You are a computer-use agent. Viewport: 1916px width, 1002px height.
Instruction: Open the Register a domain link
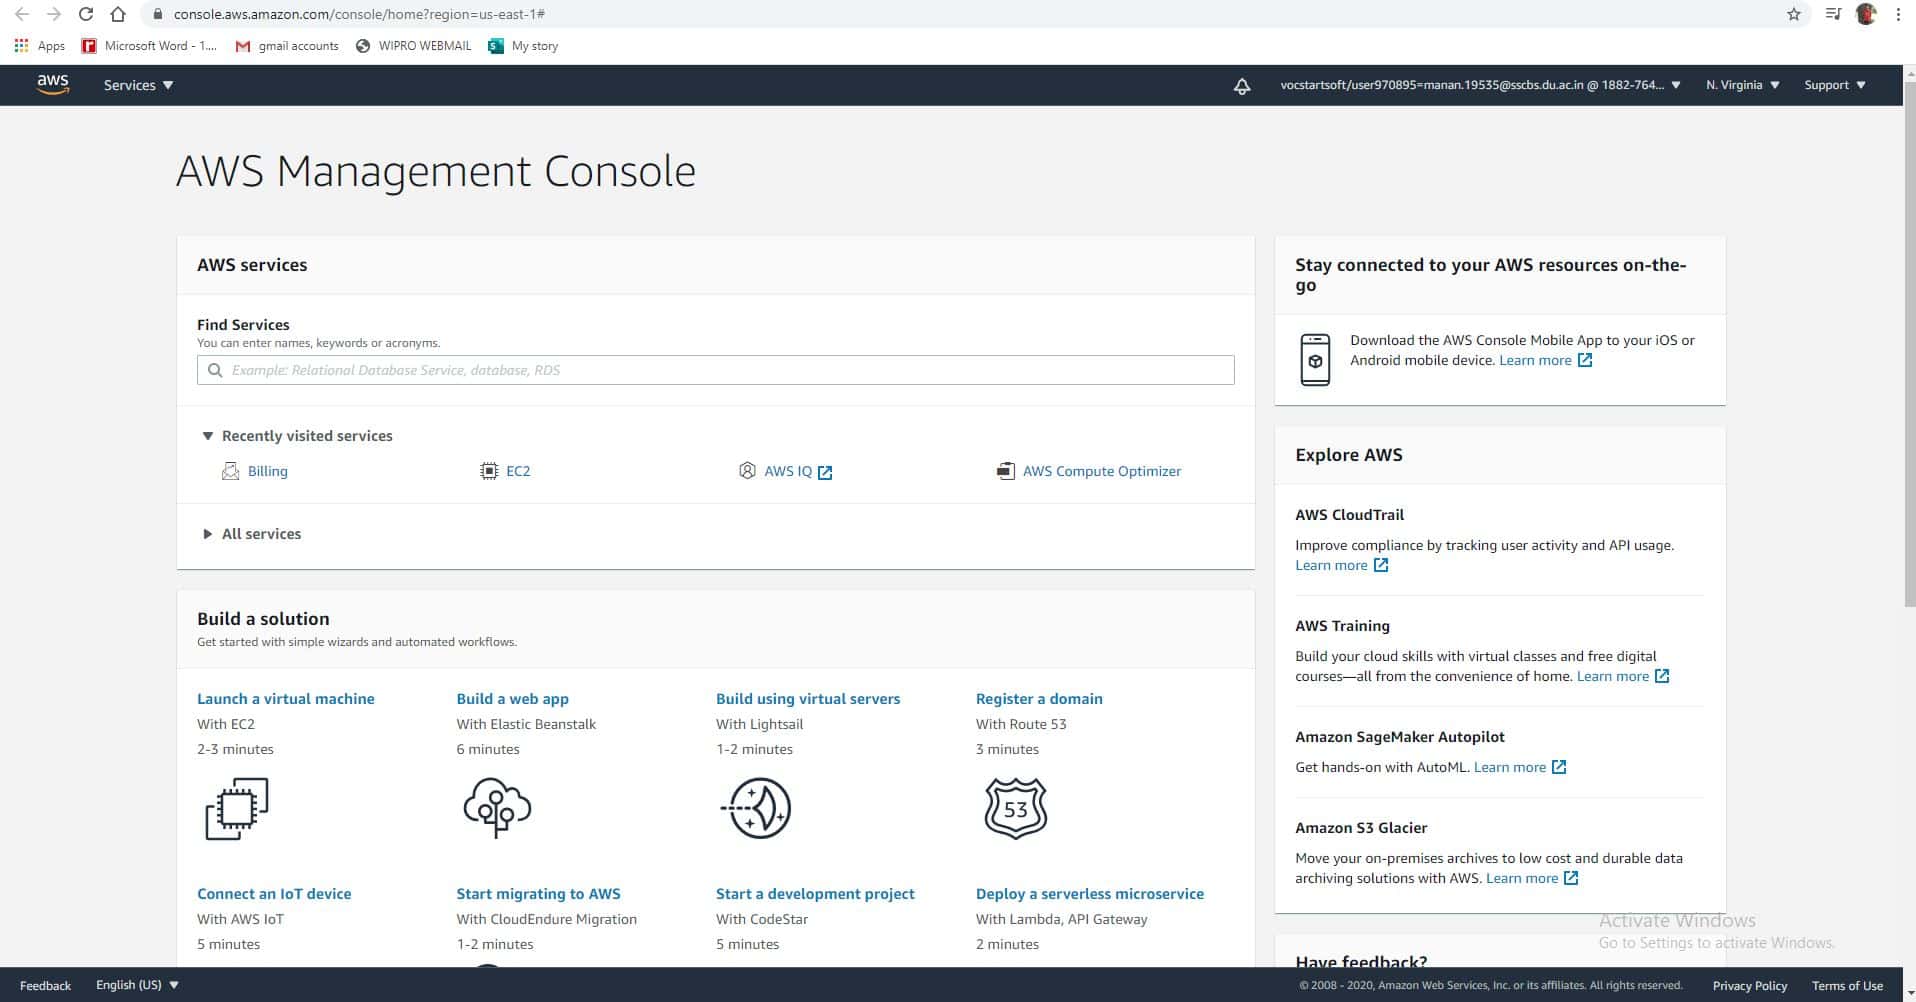[x=1039, y=699]
